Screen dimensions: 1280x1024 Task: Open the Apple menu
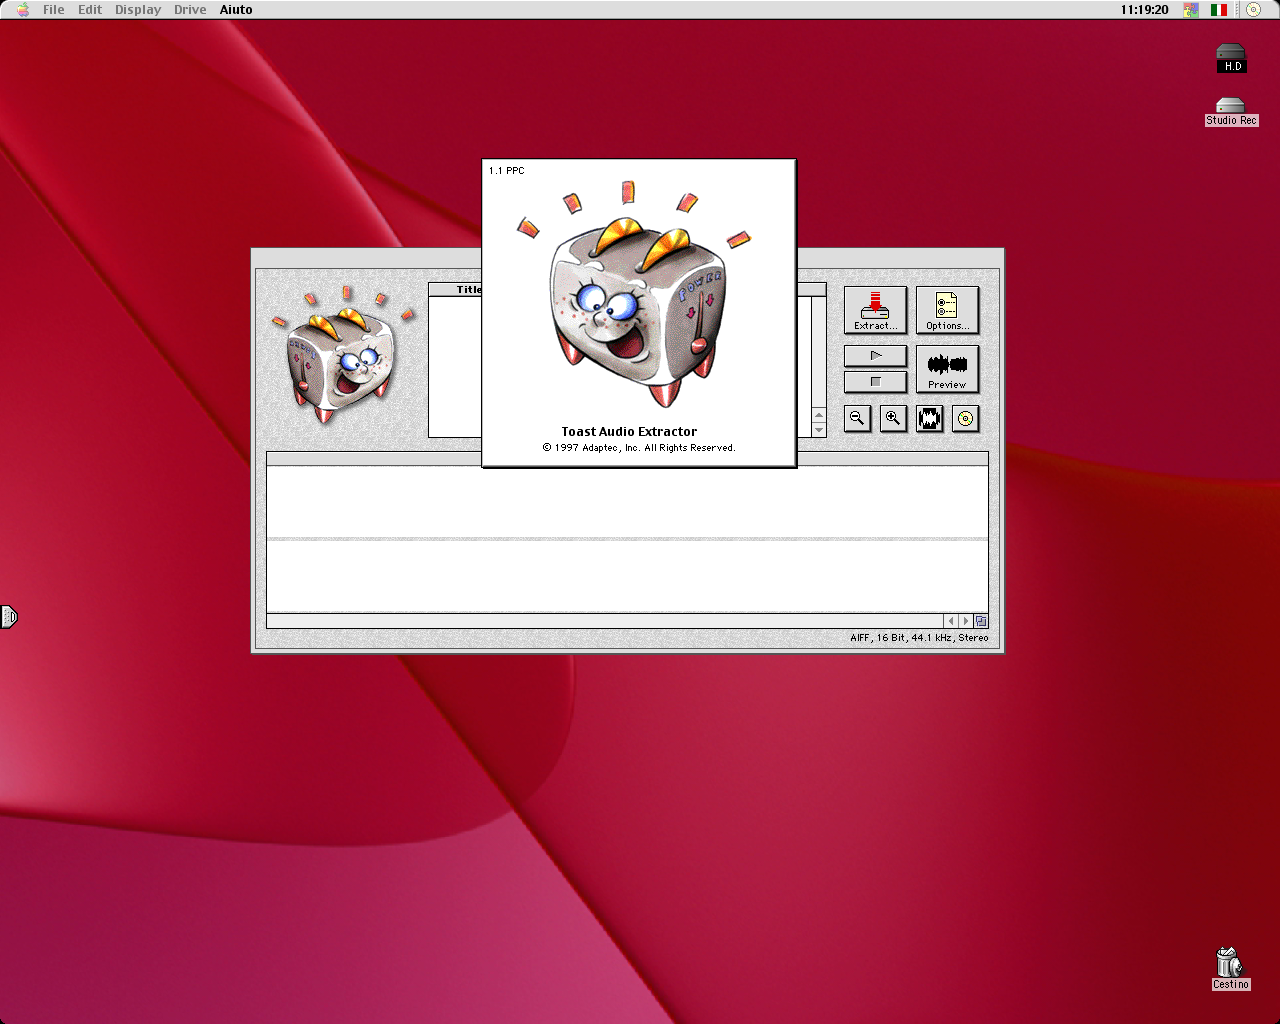[x=22, y=10]
